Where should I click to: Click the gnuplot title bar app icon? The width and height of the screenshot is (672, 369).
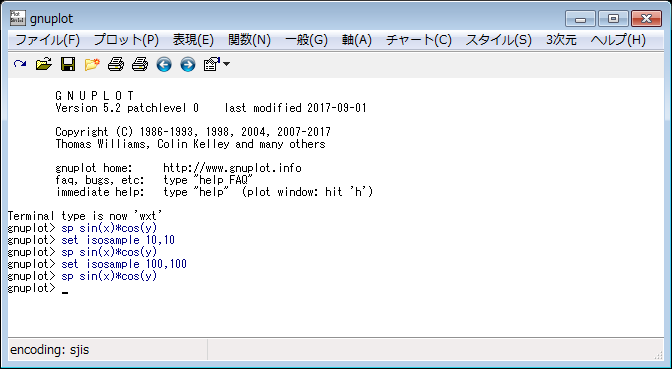click(x=18, y=18)
